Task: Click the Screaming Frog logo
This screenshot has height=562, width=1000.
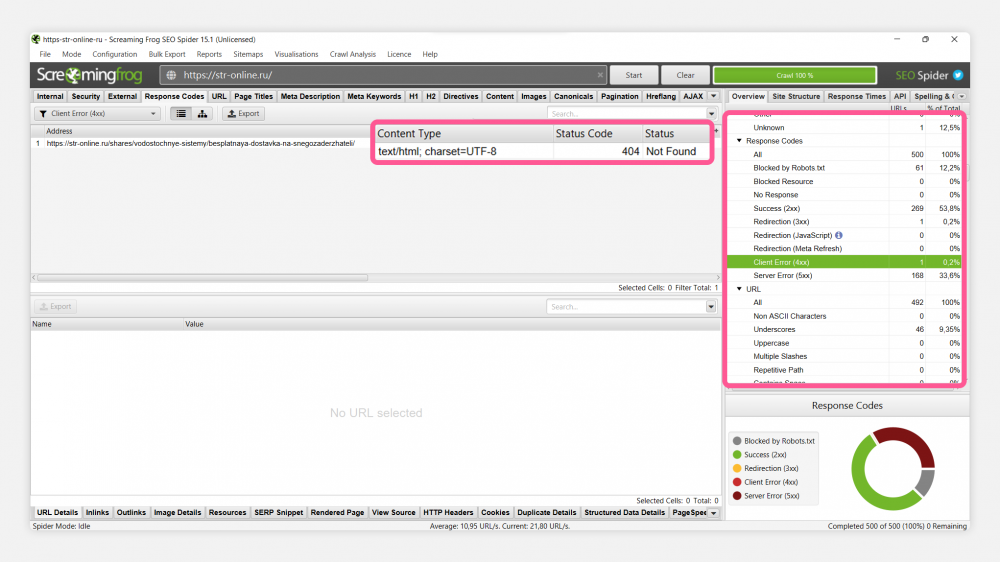Action: click(89, 75)
